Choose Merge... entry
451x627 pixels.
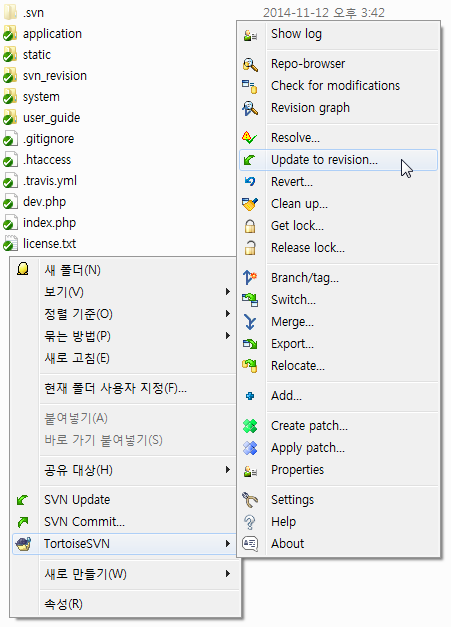point(339,322)
